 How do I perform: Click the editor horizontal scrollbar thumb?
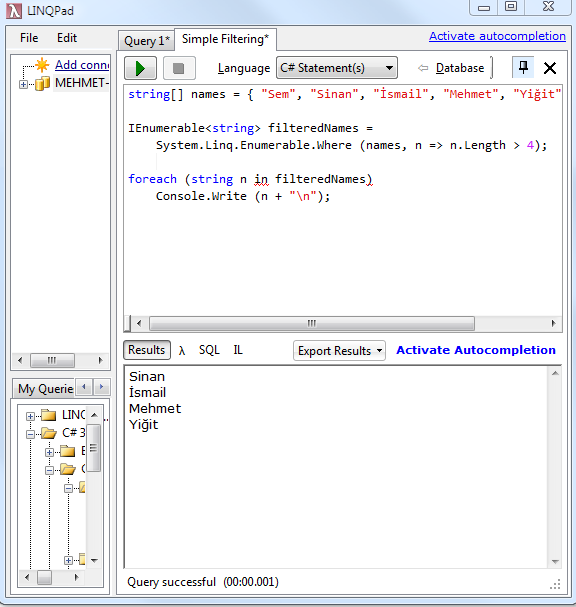[312, 323]
